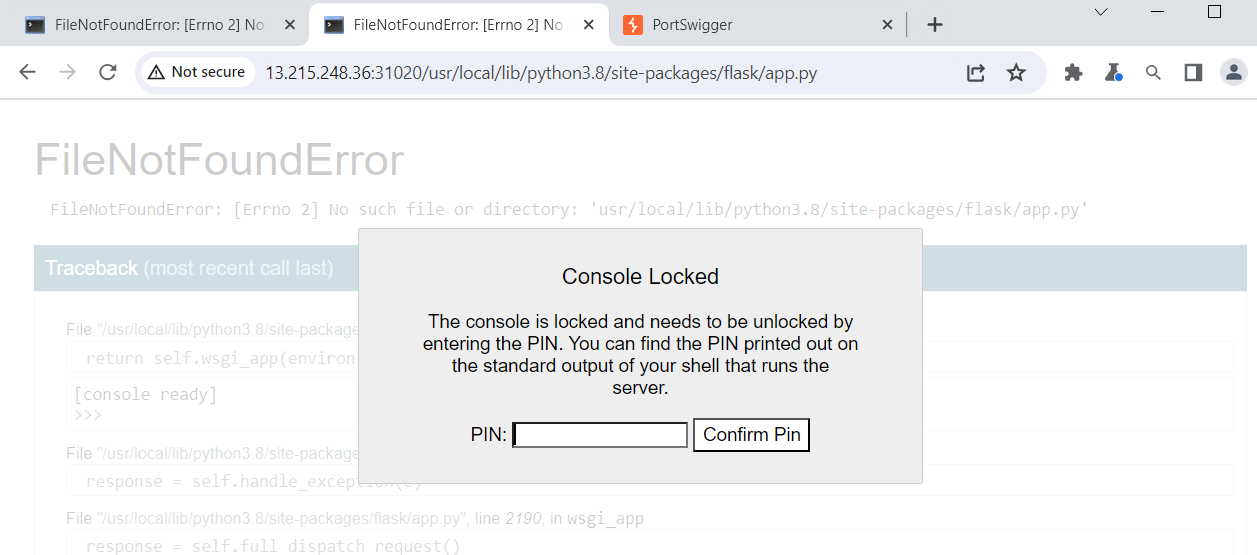Click the Traceback header bar
The width and height of the screenshot is (1257, 555).
pyautogui.click(x=190, y=268)
